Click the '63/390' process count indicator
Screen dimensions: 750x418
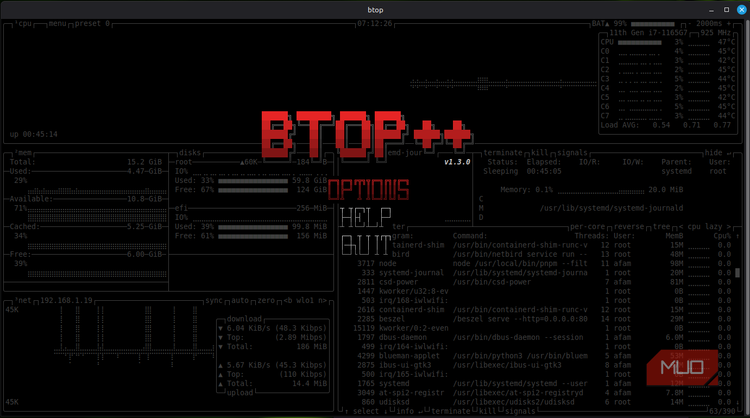[722, 411]
